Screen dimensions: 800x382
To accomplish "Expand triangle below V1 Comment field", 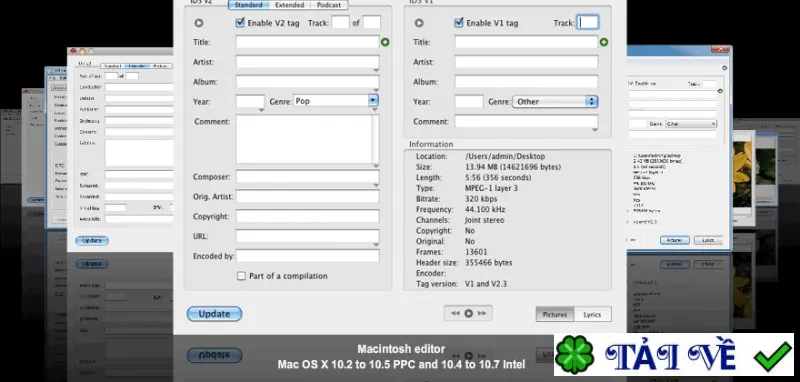I will pos(595,130).
